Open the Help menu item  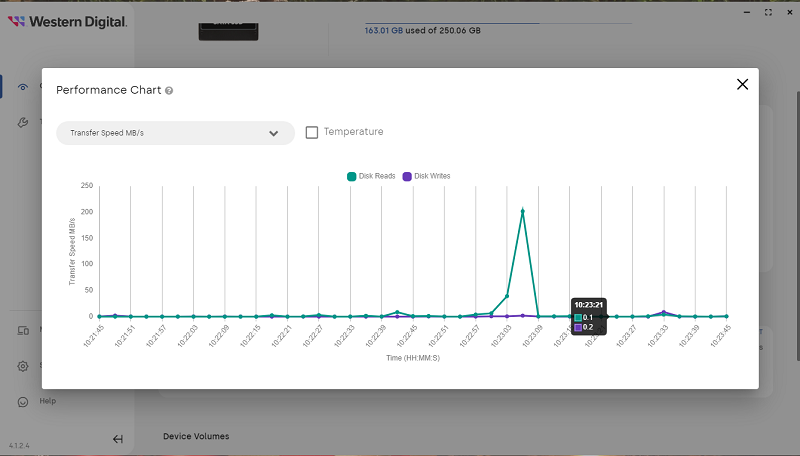pyautogui.click(x=47, y=401)
